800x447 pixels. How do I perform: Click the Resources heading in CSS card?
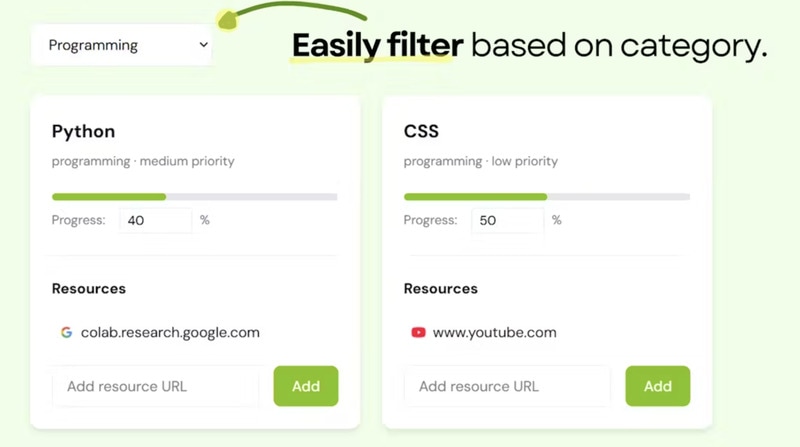[x=441, y=288]
